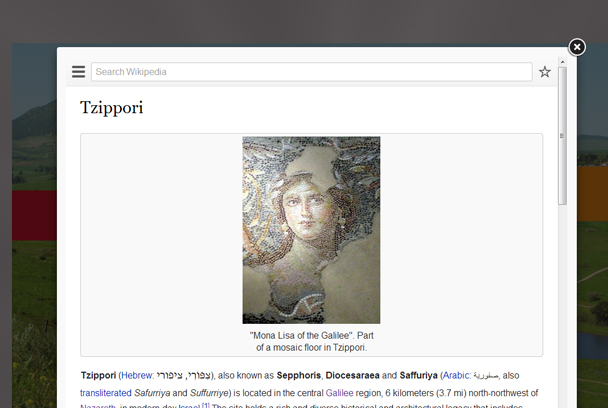Select the bold word Diocesaraea
The height and width of the screenshot is (408, 608).
[352, 375]
